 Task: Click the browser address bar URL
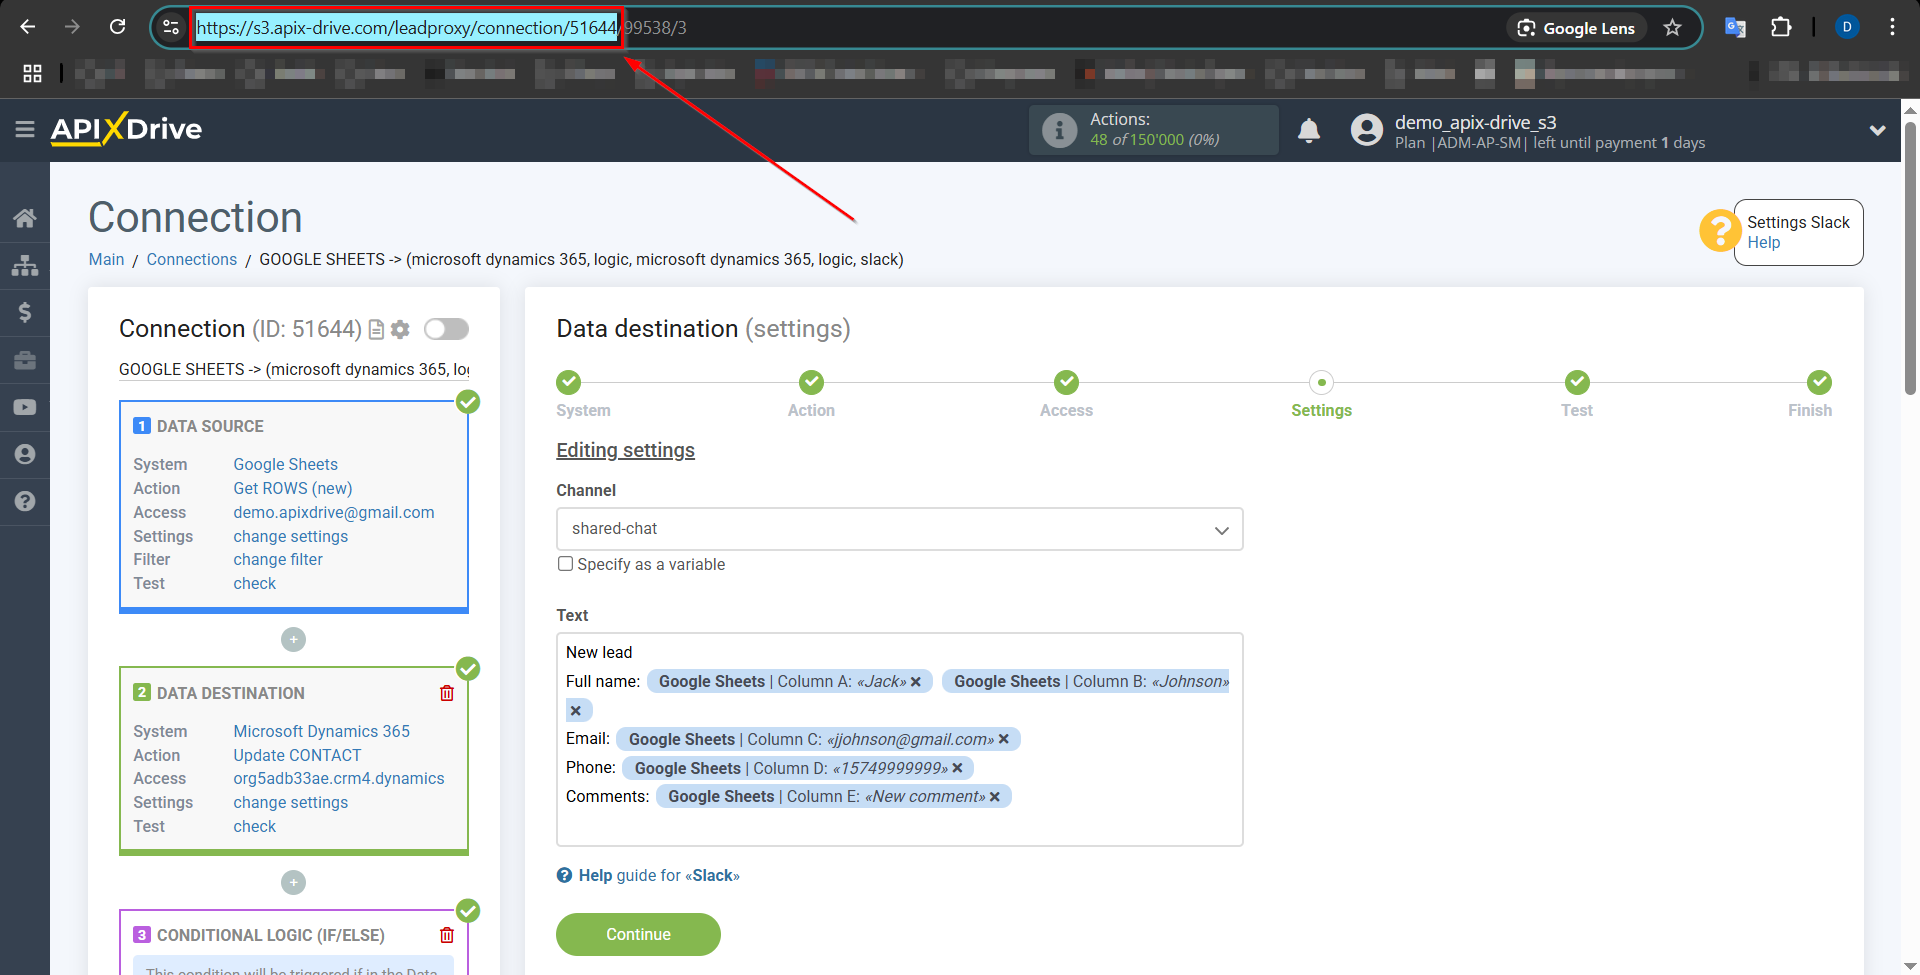tap(441, 28)
